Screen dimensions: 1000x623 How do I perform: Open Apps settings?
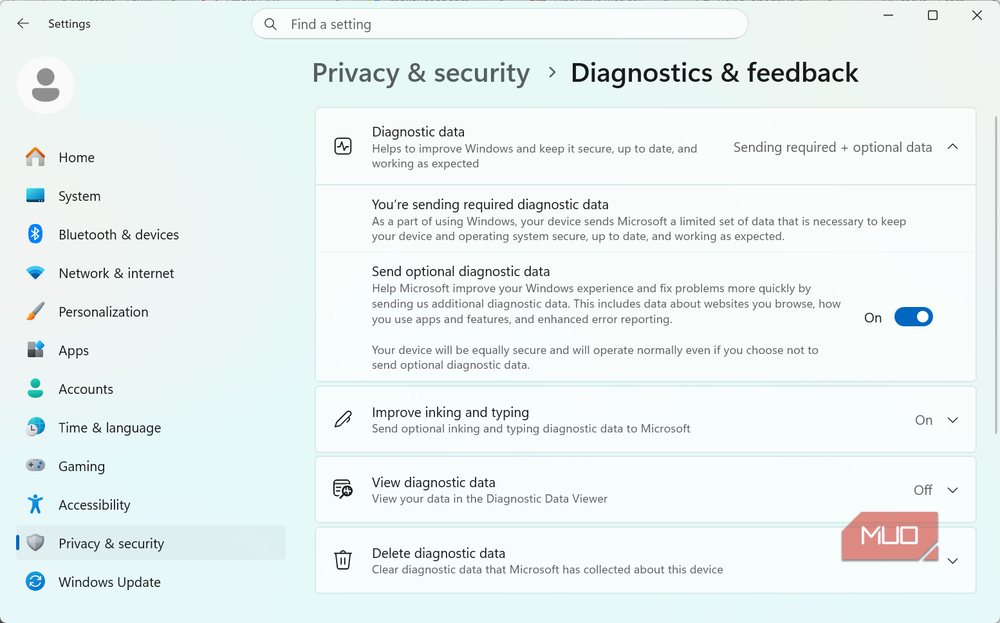pyautogui.click(x=151, y=350)
